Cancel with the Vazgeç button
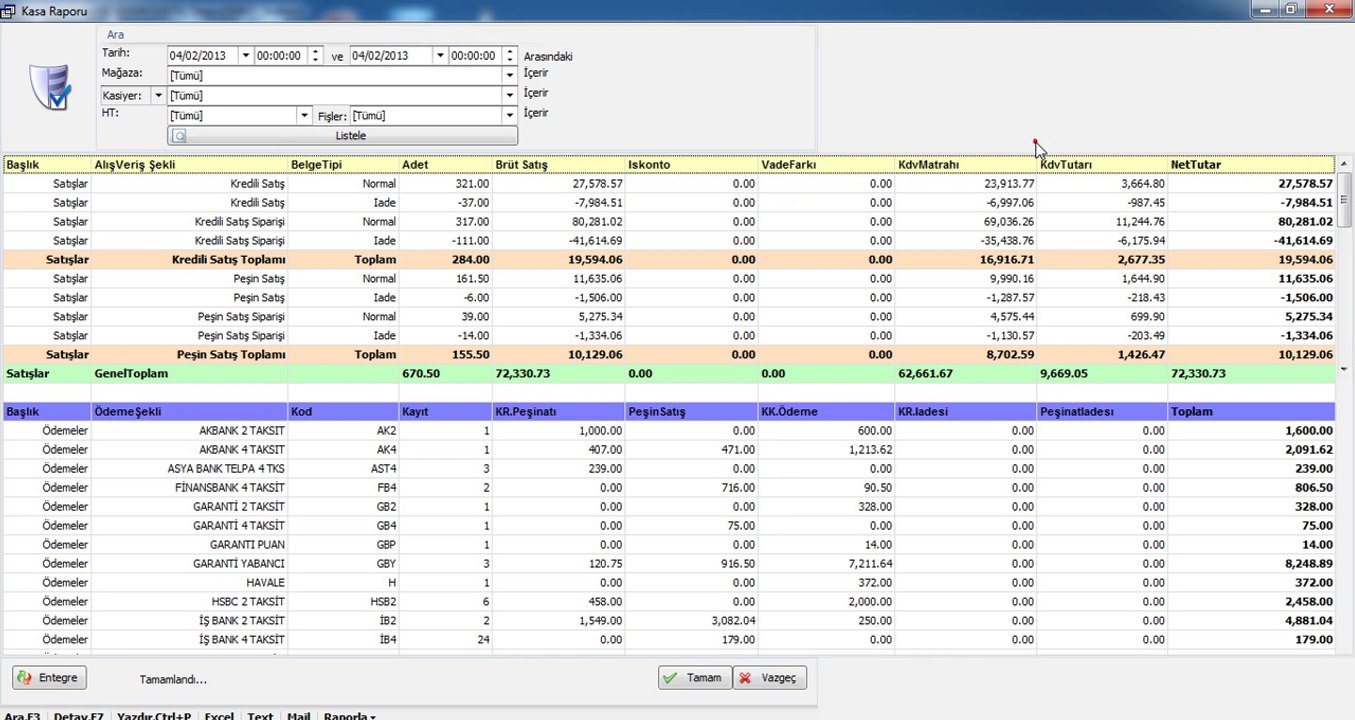The height and width of the screenshot is (720, 1355). pos(770,677)
